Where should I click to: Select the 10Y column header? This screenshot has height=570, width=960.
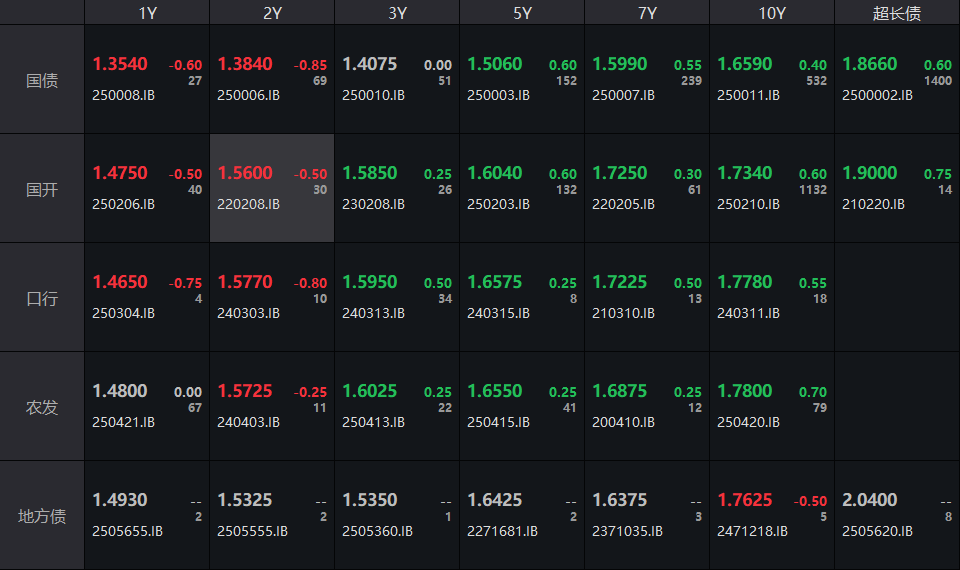click(x=771, y=12)
